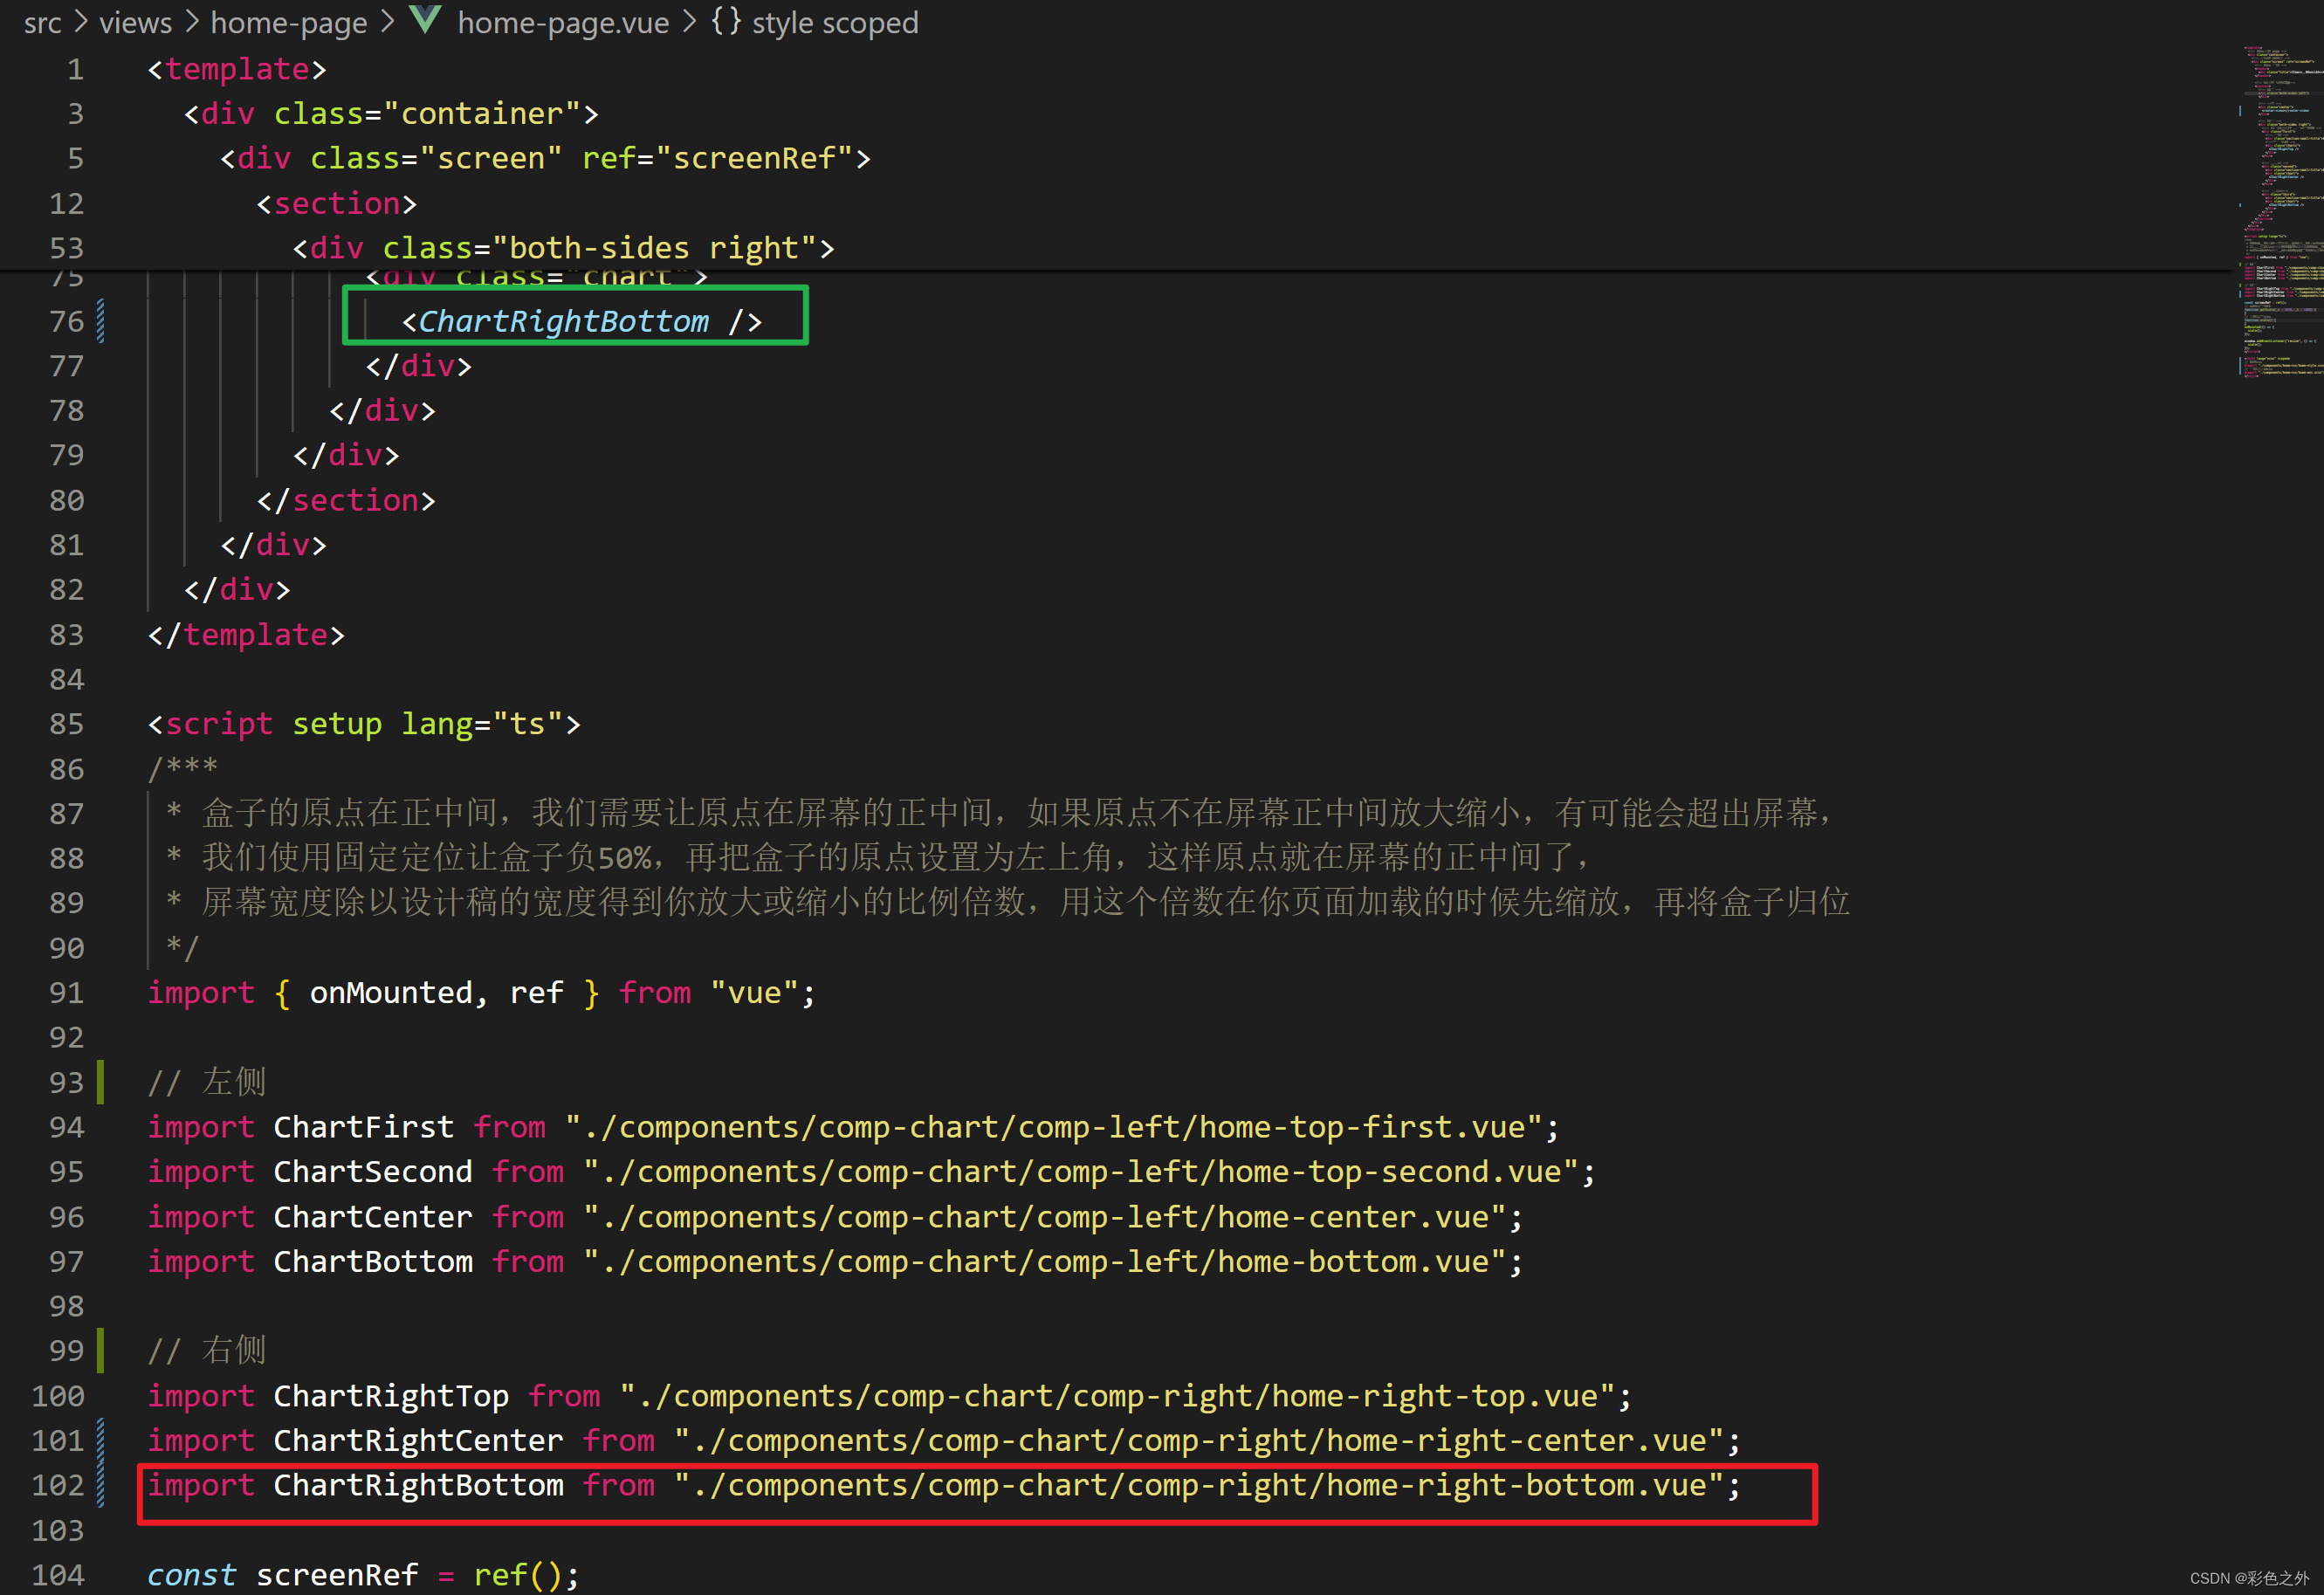The height and width of the screenshot is (1595, 2324).
Task: Click the Vue logo icon in breadcrumb
Action: pos(426,20)
